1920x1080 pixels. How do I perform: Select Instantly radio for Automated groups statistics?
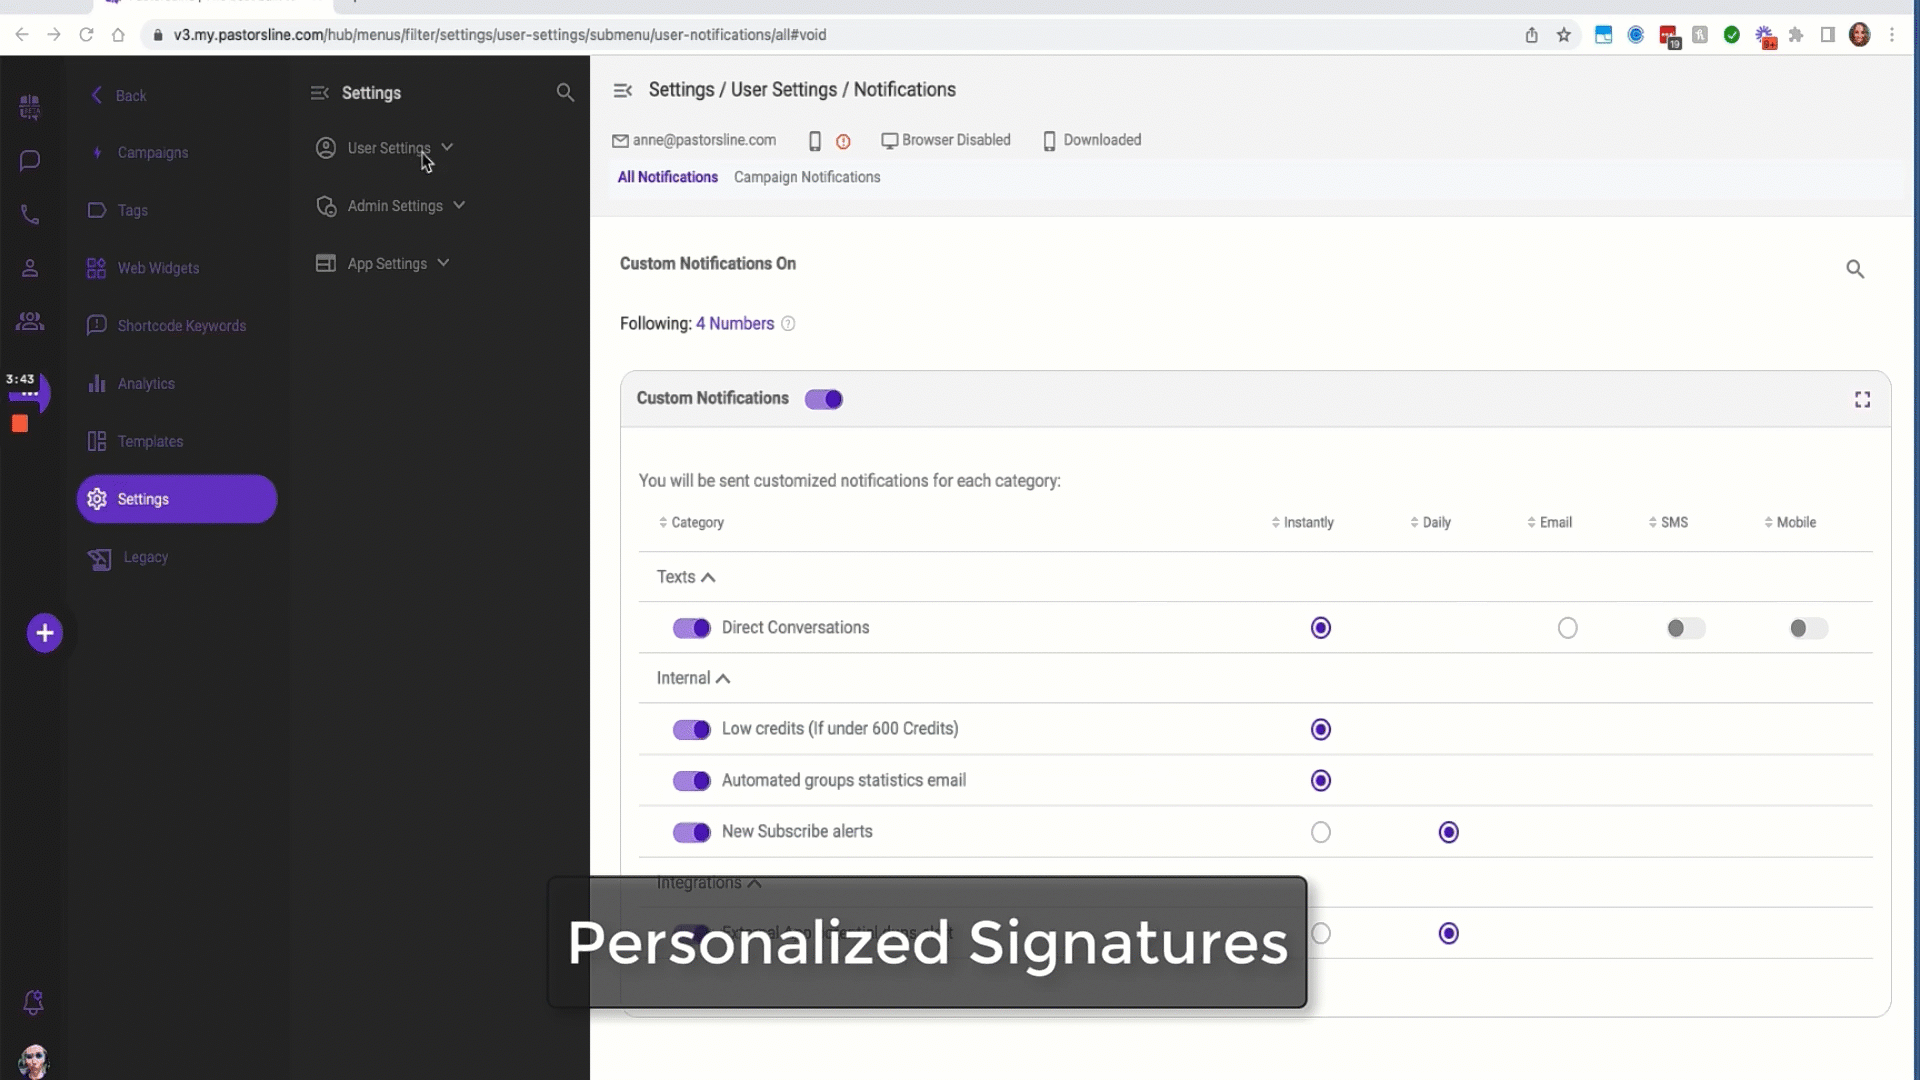[x=1321, y=780]
